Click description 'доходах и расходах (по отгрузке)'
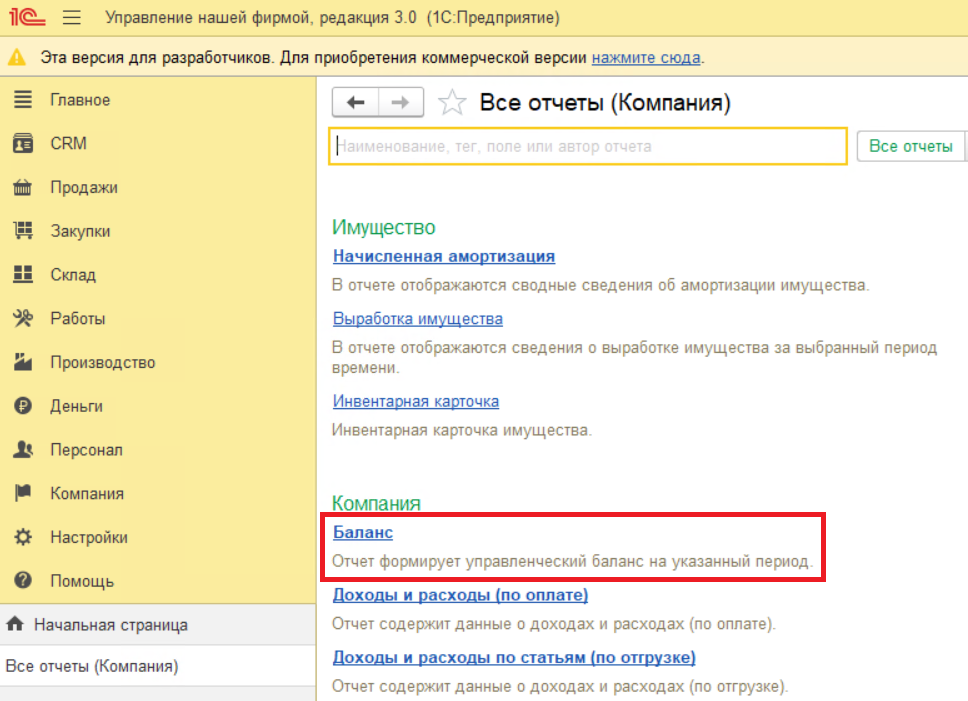 coord(560,686)
